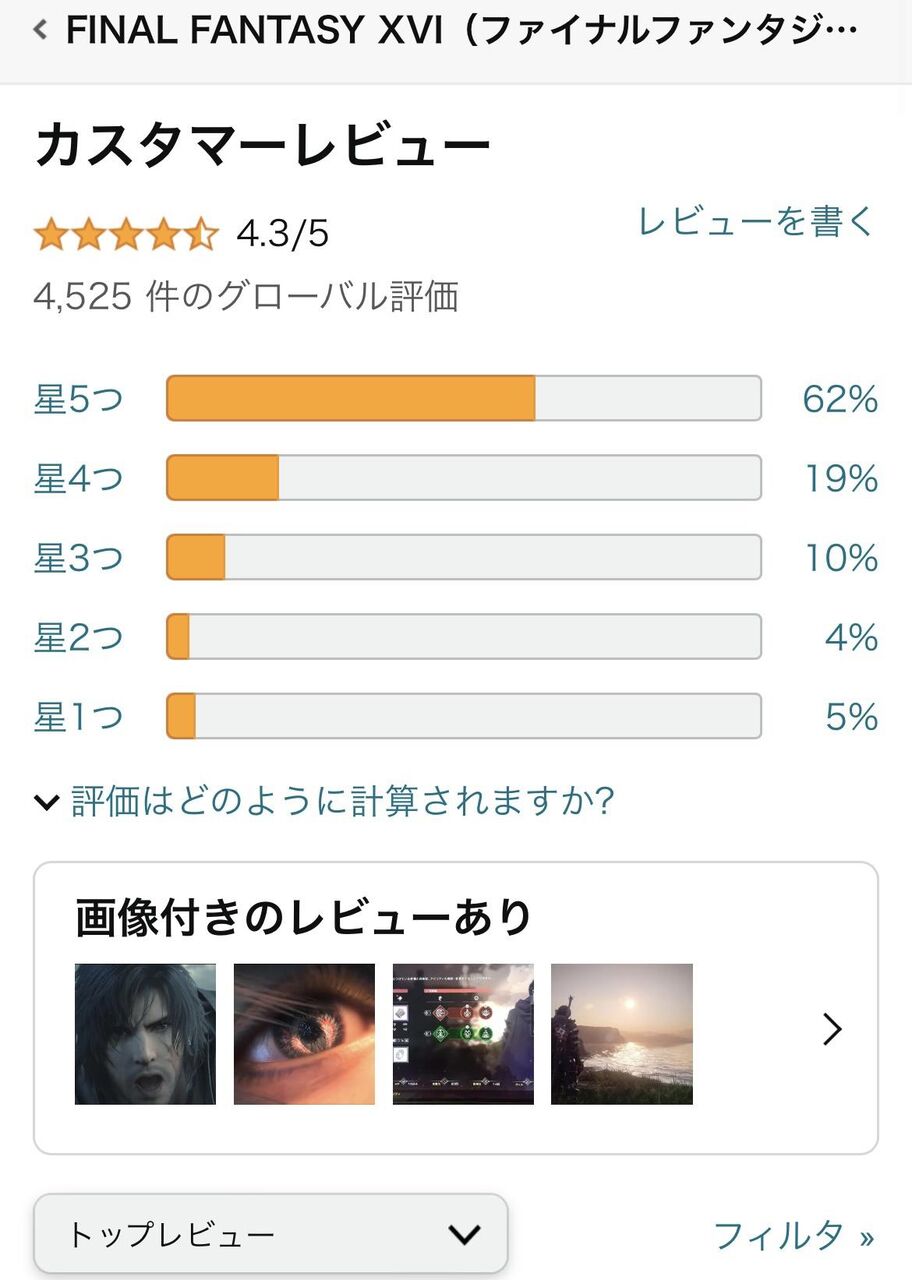Click the star rating icons

[x=125, y=235]
